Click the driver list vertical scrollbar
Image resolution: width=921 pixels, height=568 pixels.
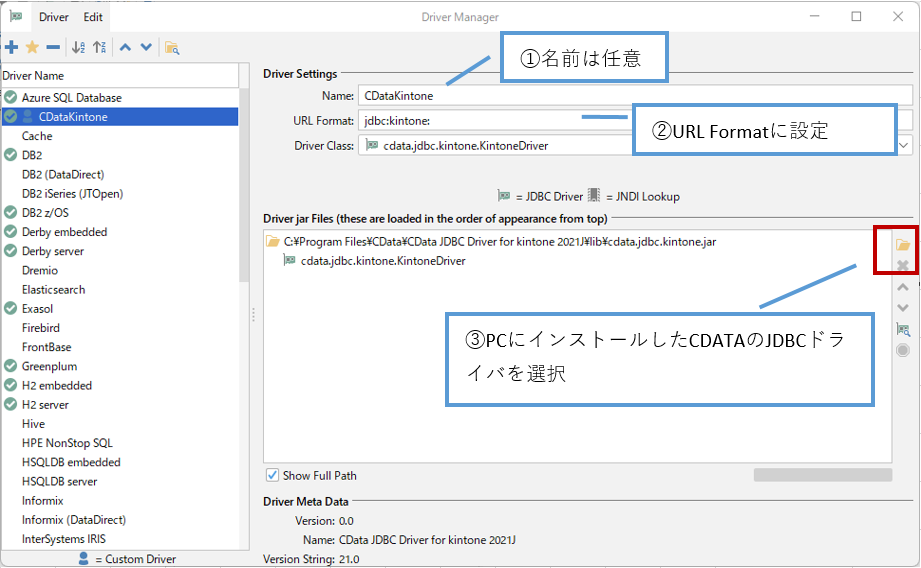[244, 186]
